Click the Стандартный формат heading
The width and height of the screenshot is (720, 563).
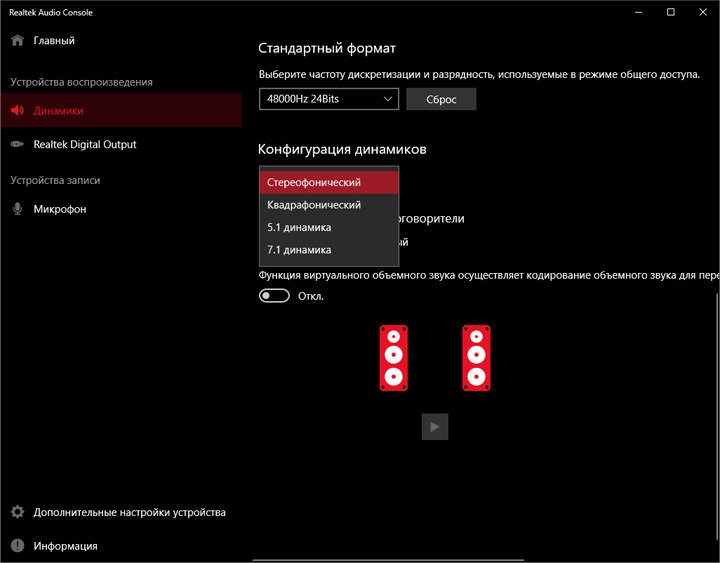click(326, 48)
